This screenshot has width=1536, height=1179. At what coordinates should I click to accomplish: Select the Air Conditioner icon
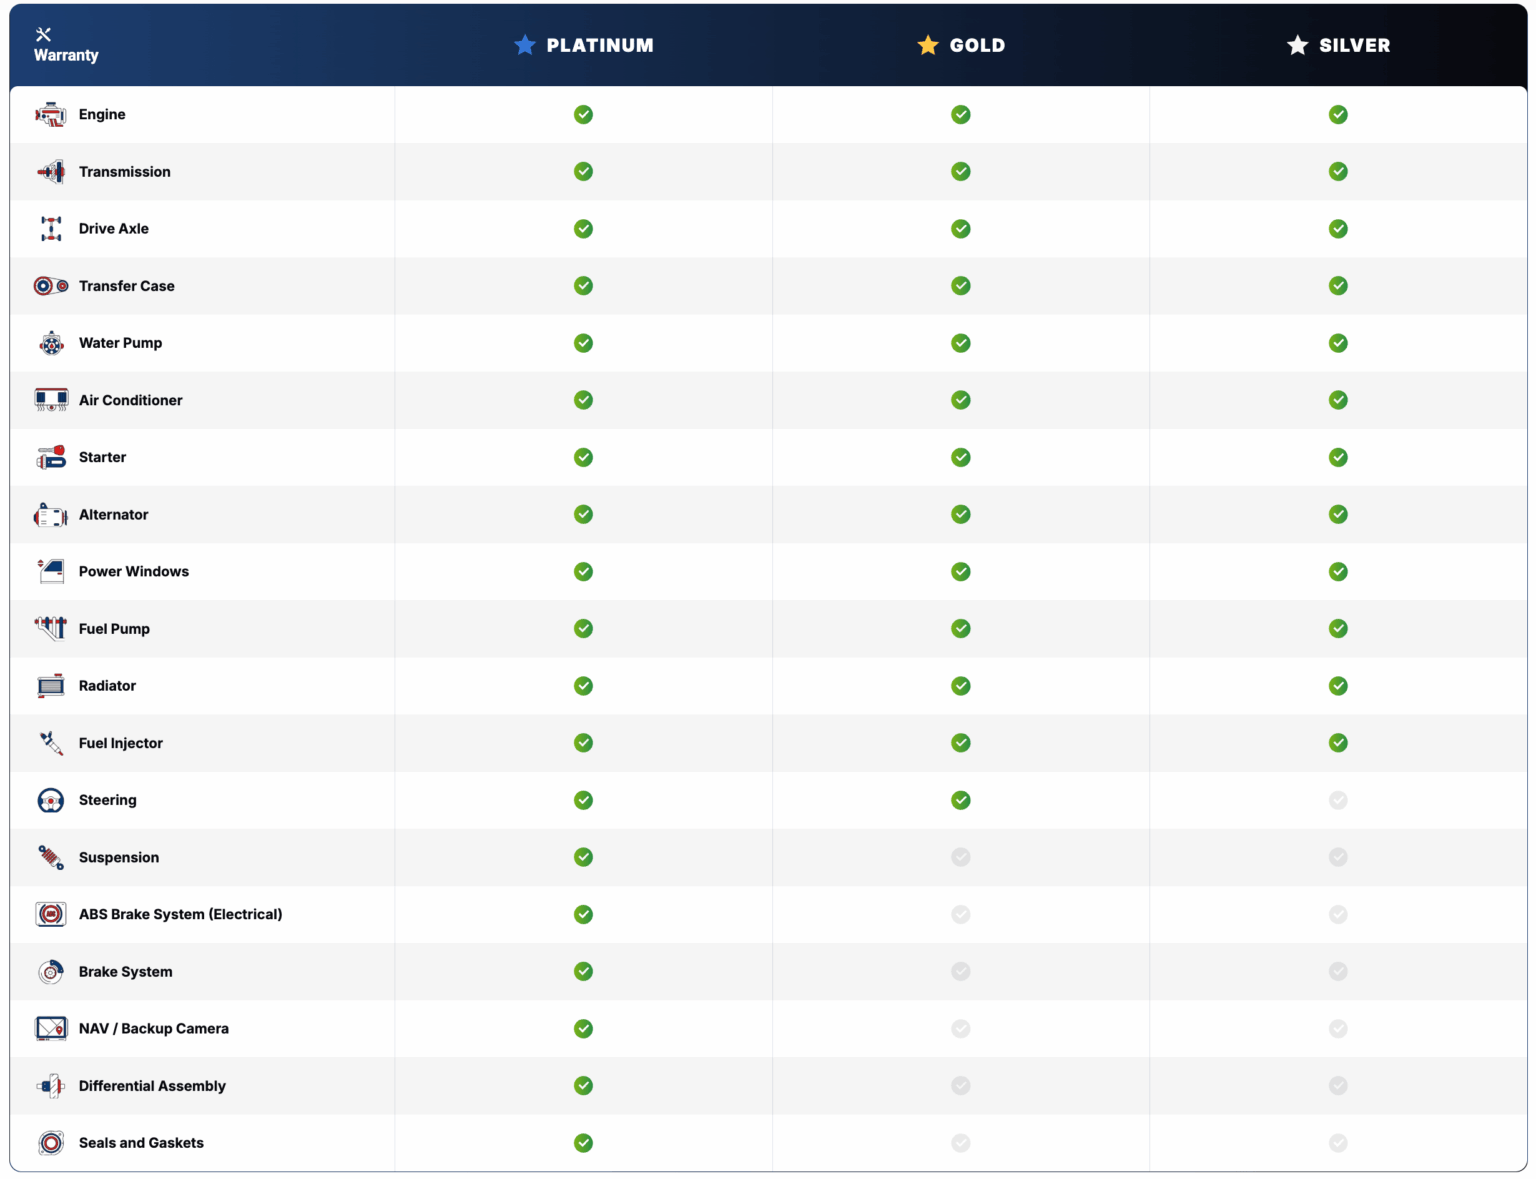pos(50,400)
